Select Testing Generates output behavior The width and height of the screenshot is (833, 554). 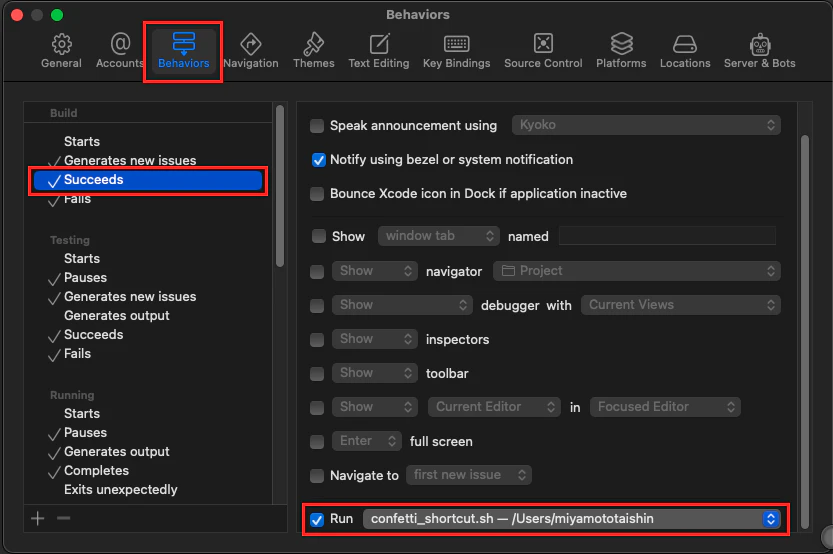(x=117, y=316)
